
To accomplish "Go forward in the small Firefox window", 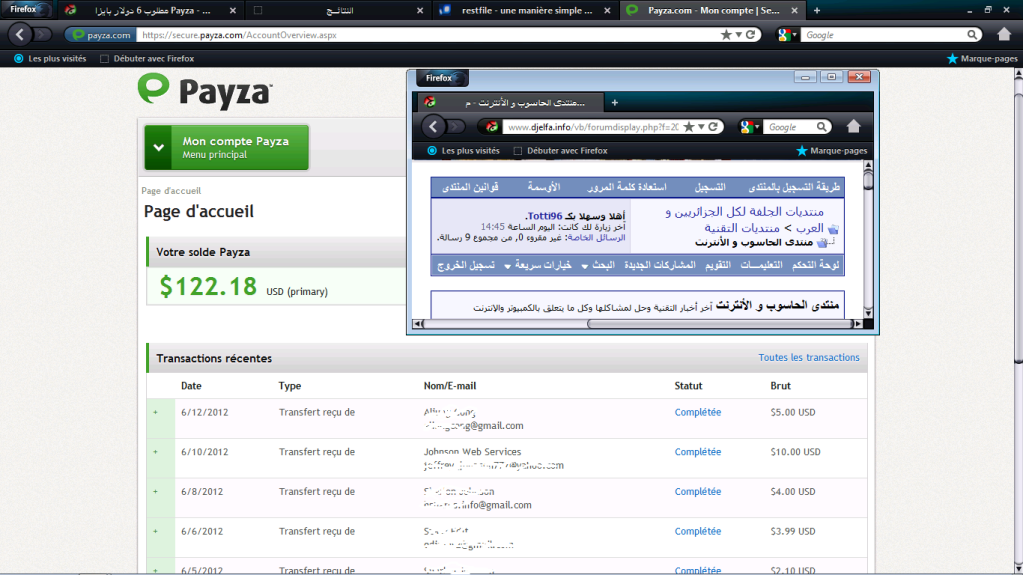I will point(456,127).
